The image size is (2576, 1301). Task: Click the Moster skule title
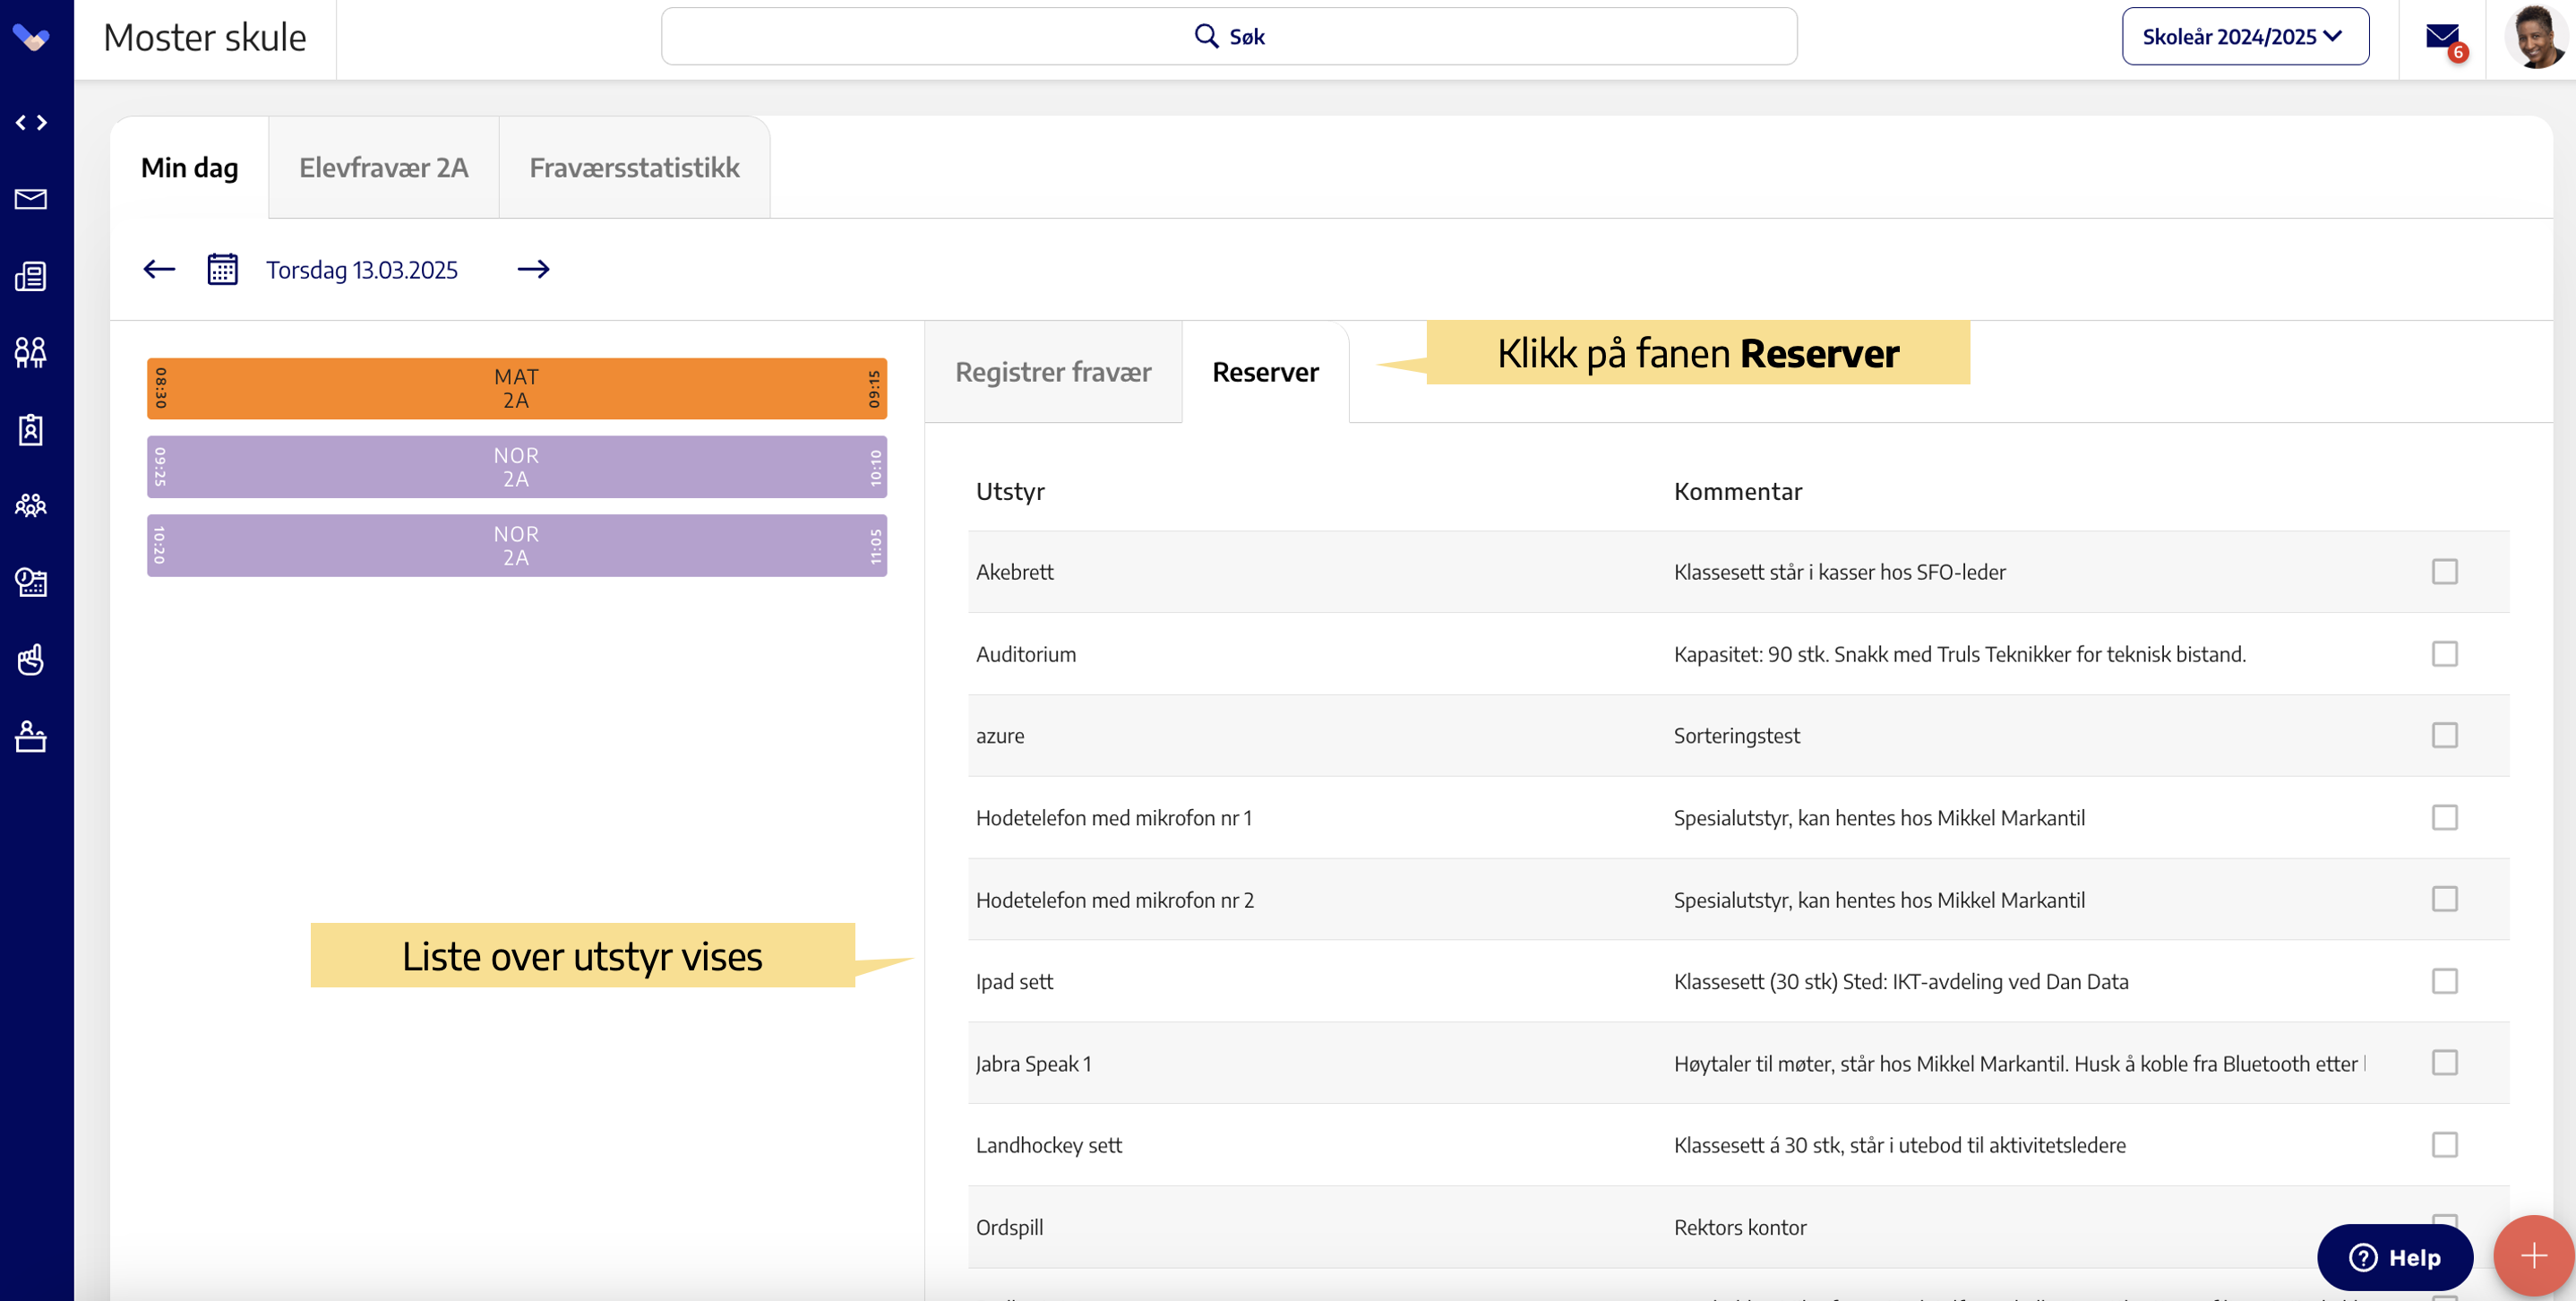[x=204, y=38]
